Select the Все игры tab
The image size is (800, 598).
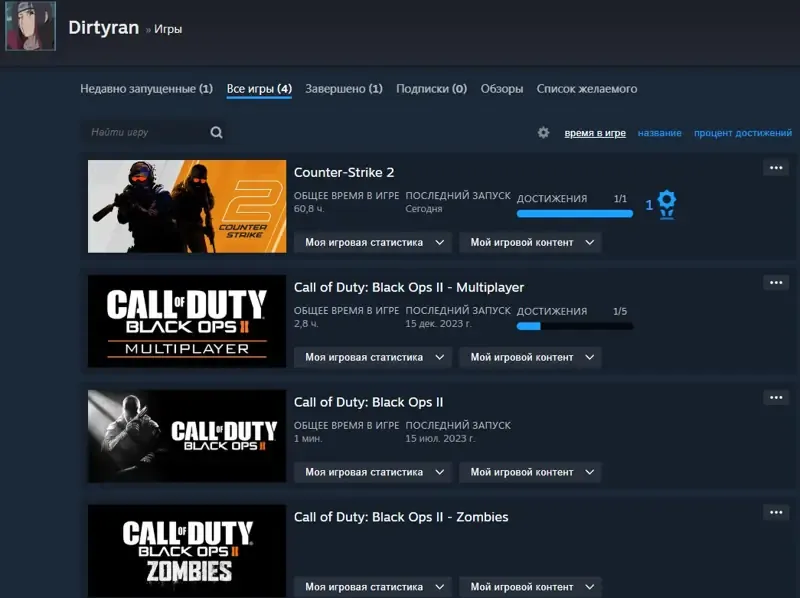(x=259, y=89)
